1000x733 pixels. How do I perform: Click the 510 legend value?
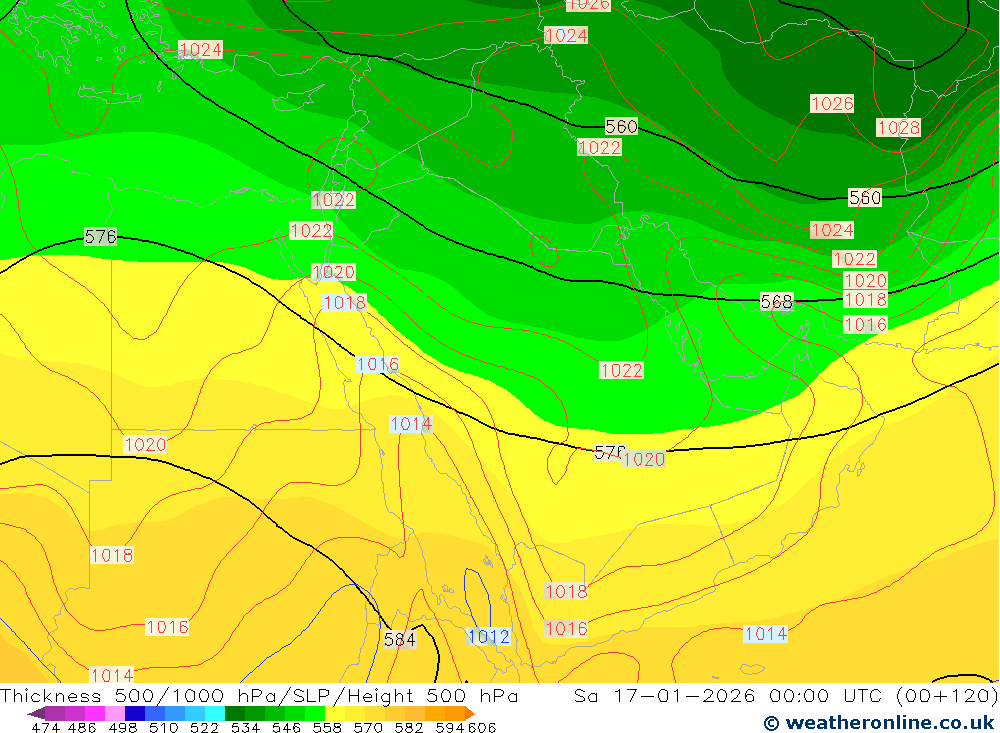163,727
